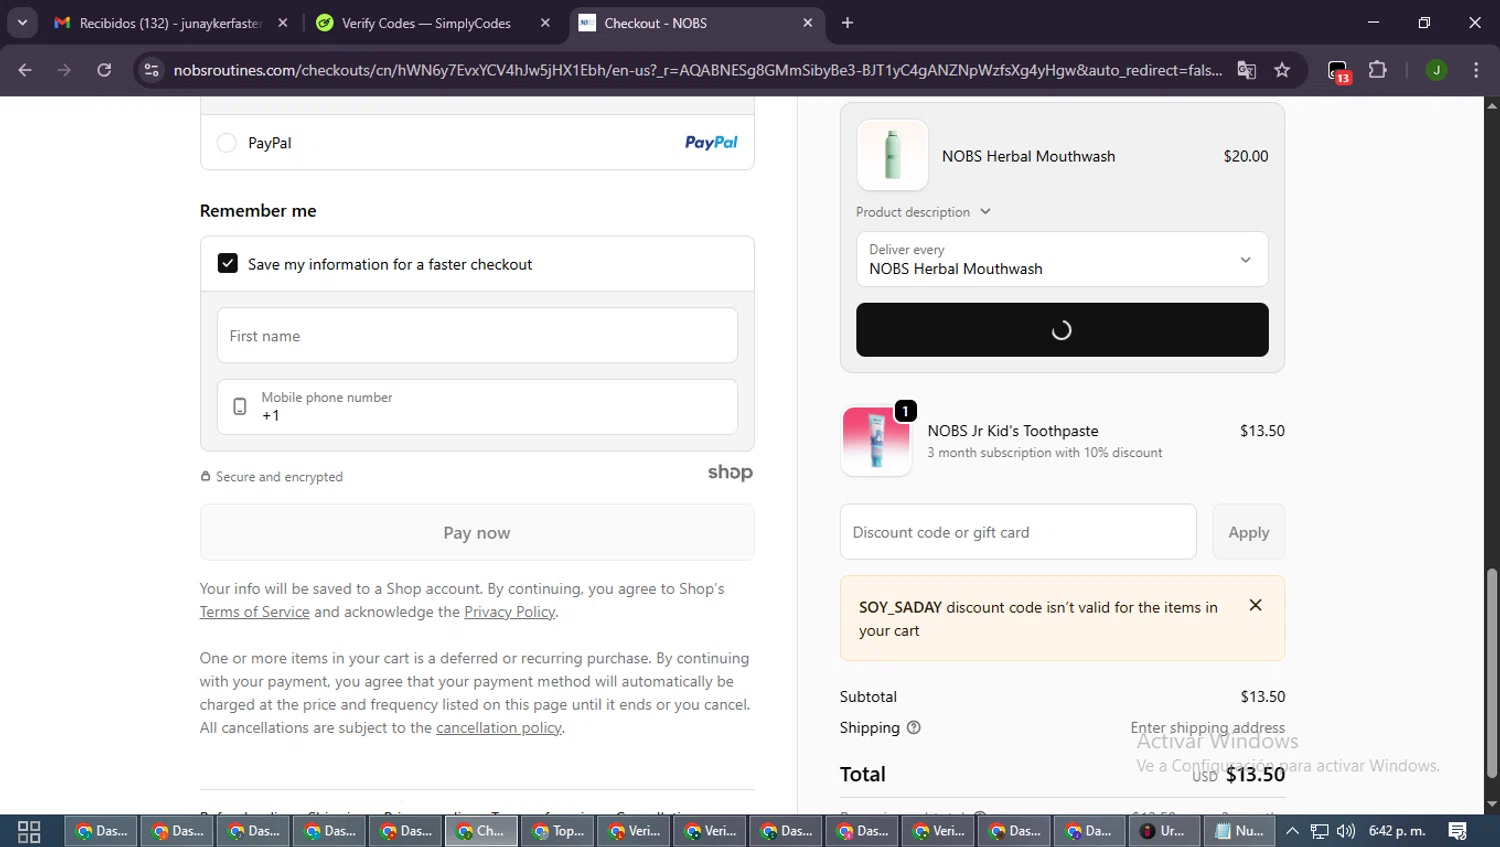Click the Shipping help question mark icon
The height and width of the screenshot is (847, 1500).
click(913, 728)
